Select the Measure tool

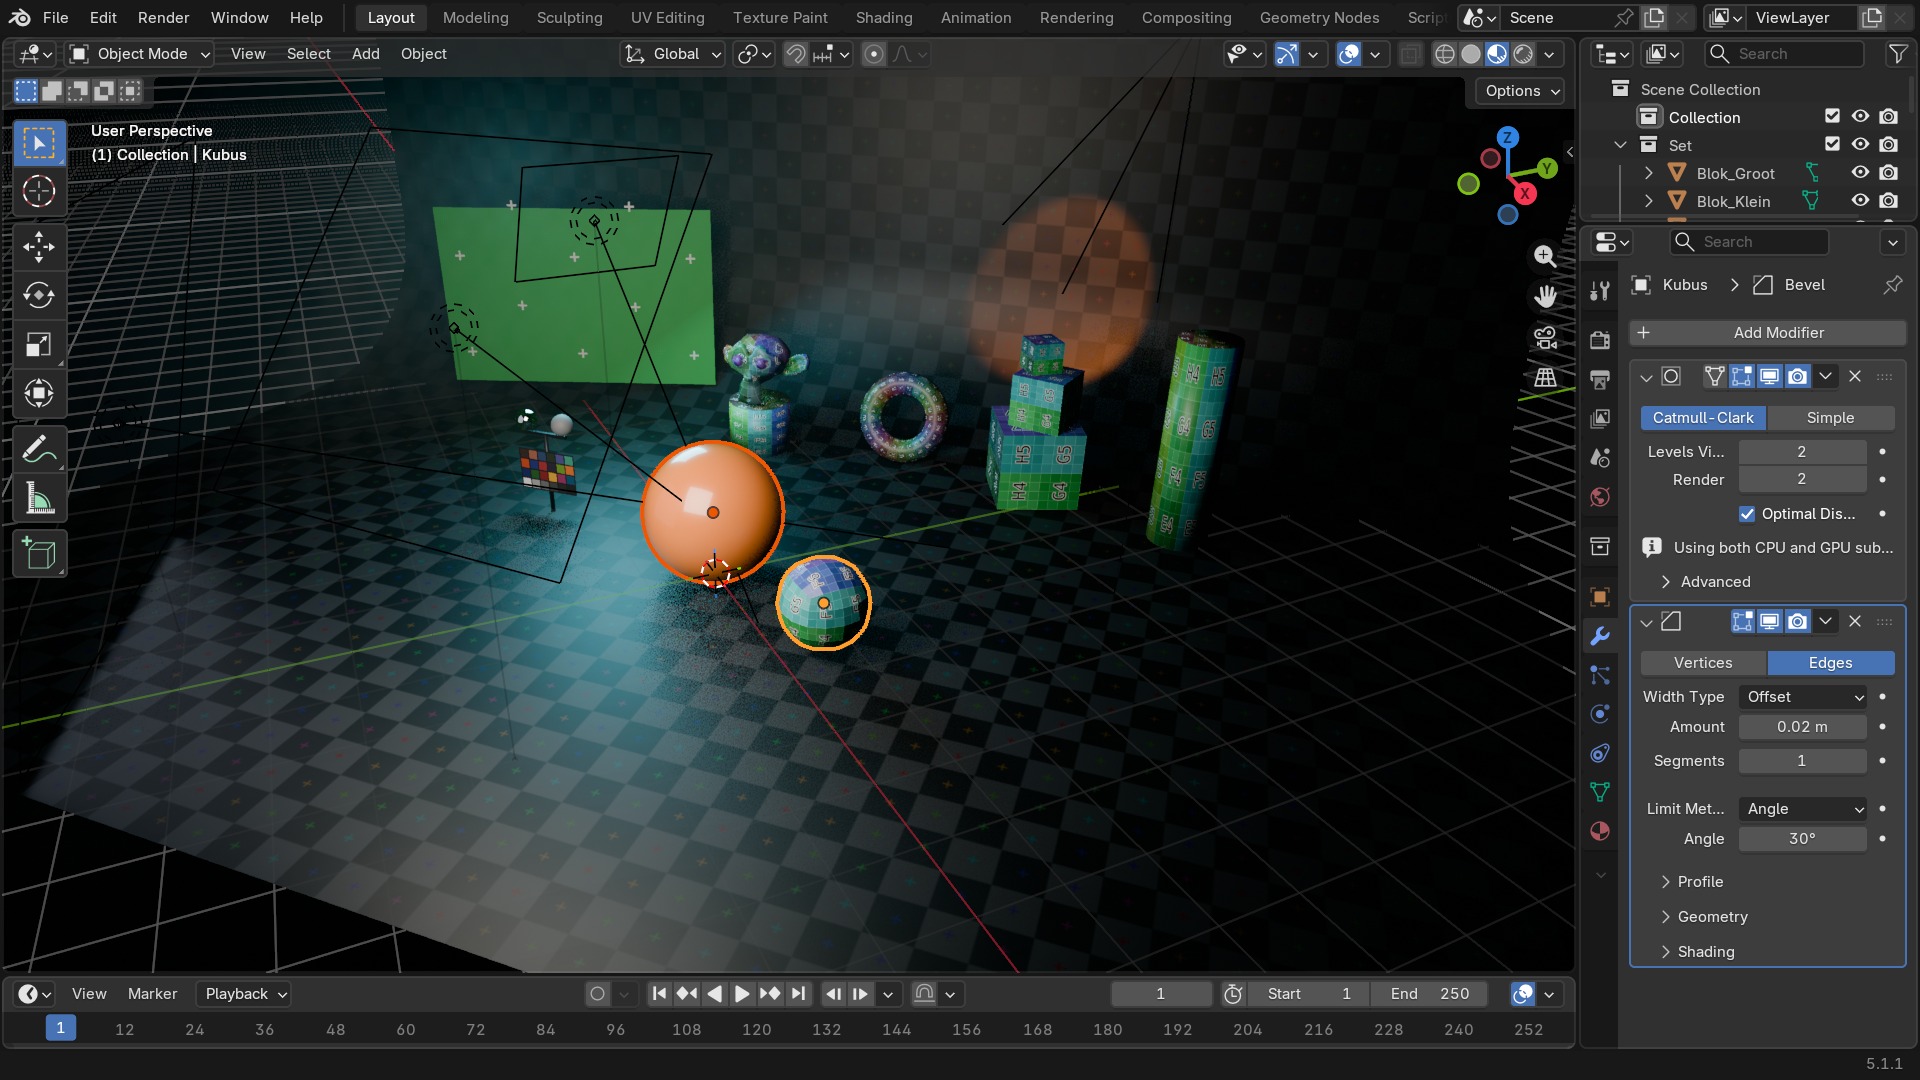39,499
